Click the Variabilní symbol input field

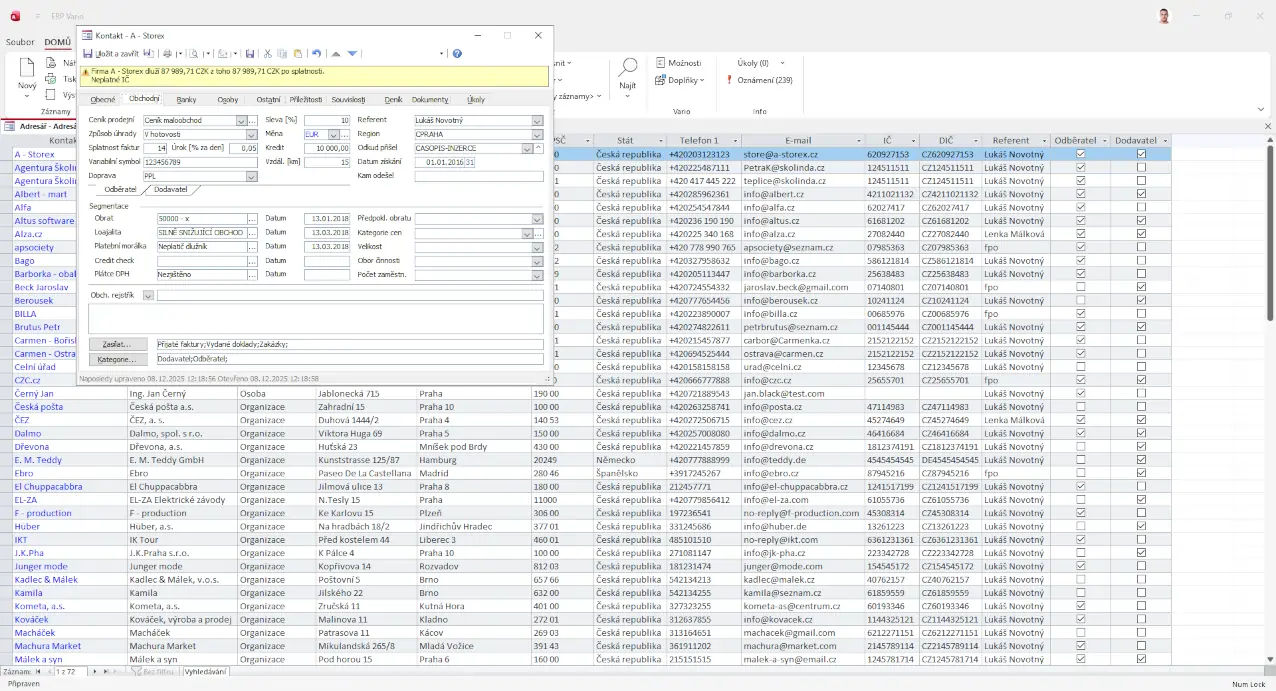coord(199,162)
